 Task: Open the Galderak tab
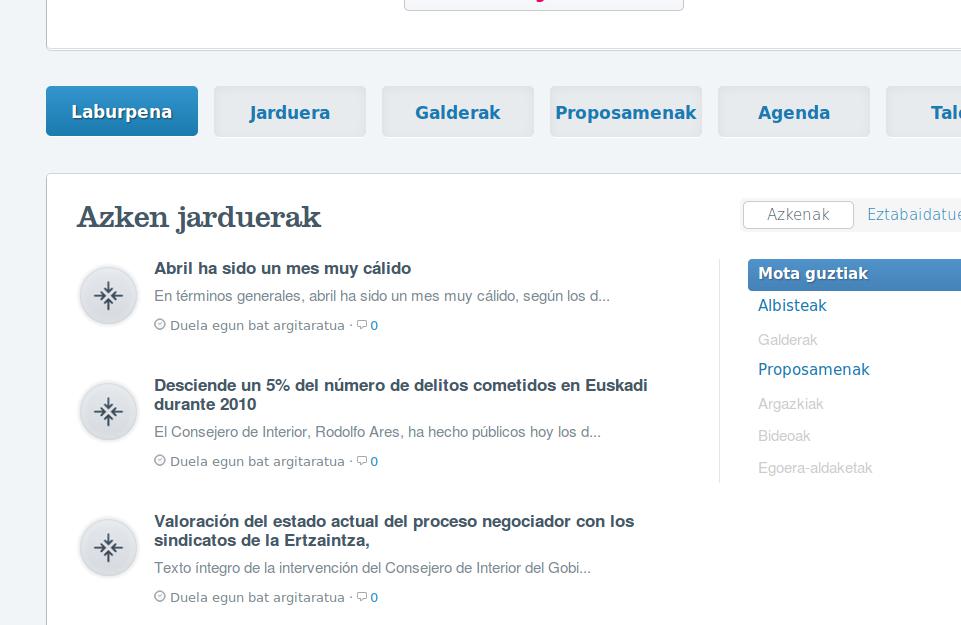[458, 112]
